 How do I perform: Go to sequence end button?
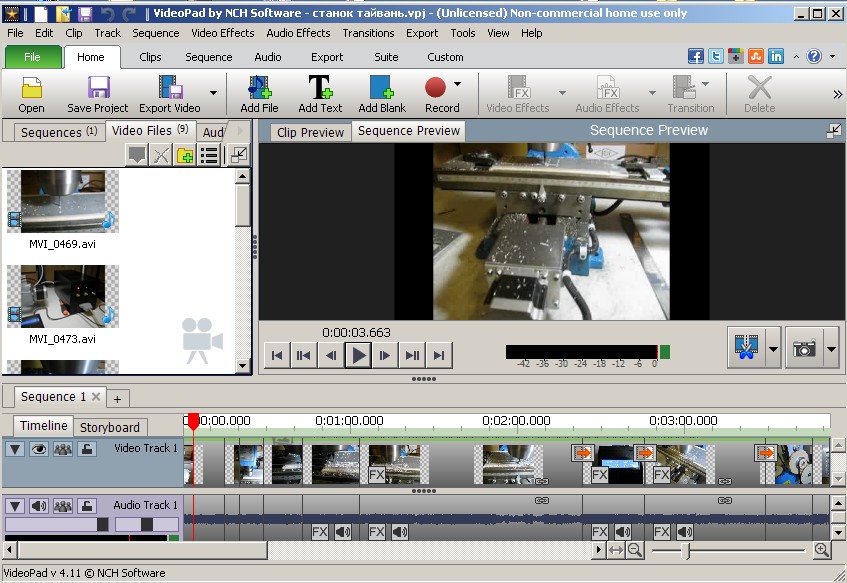(439, 355)
